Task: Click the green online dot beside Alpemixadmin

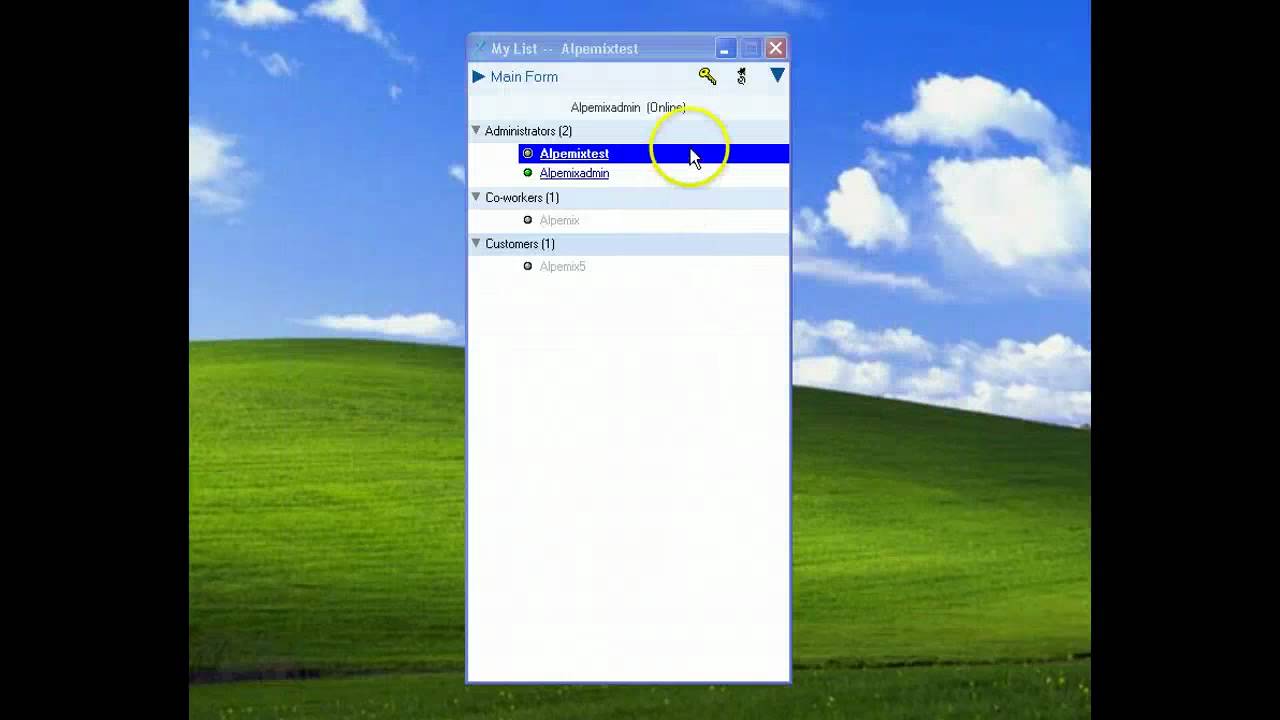Action: coord(528,173)
